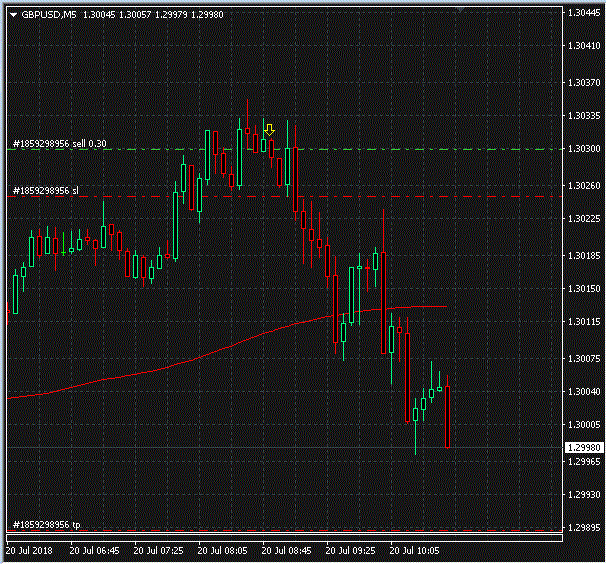The height and width of the screenshot is (564, 606).
Task: Click the GBPUSD,M5 chart title text
Action: [49, 14]
